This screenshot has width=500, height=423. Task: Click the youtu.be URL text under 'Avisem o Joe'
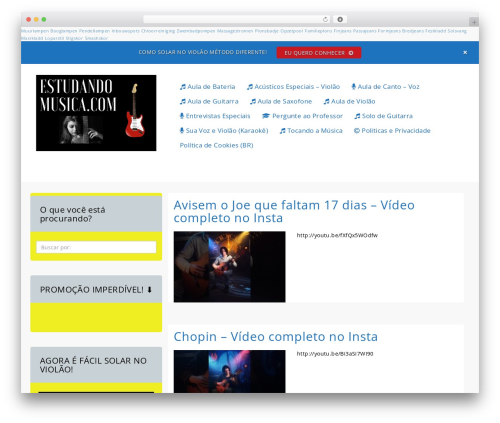pos(337,235)
